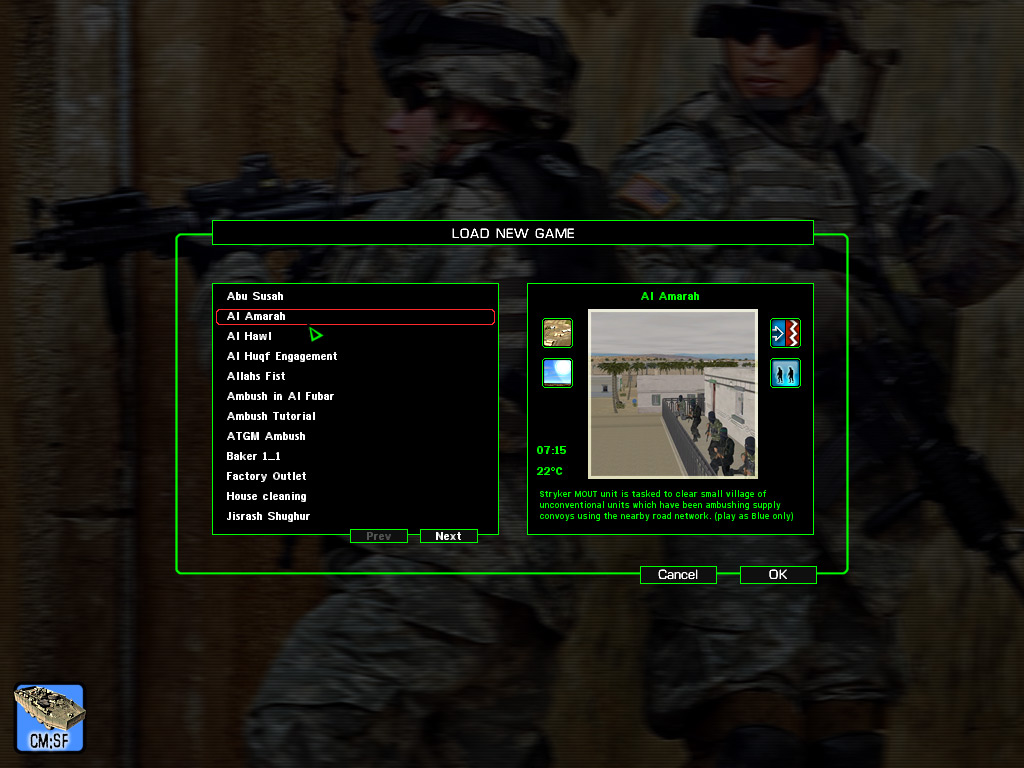1024x768 pixels.
Task: Cancel the Load New Game dialog
Action: coord(678,575)
